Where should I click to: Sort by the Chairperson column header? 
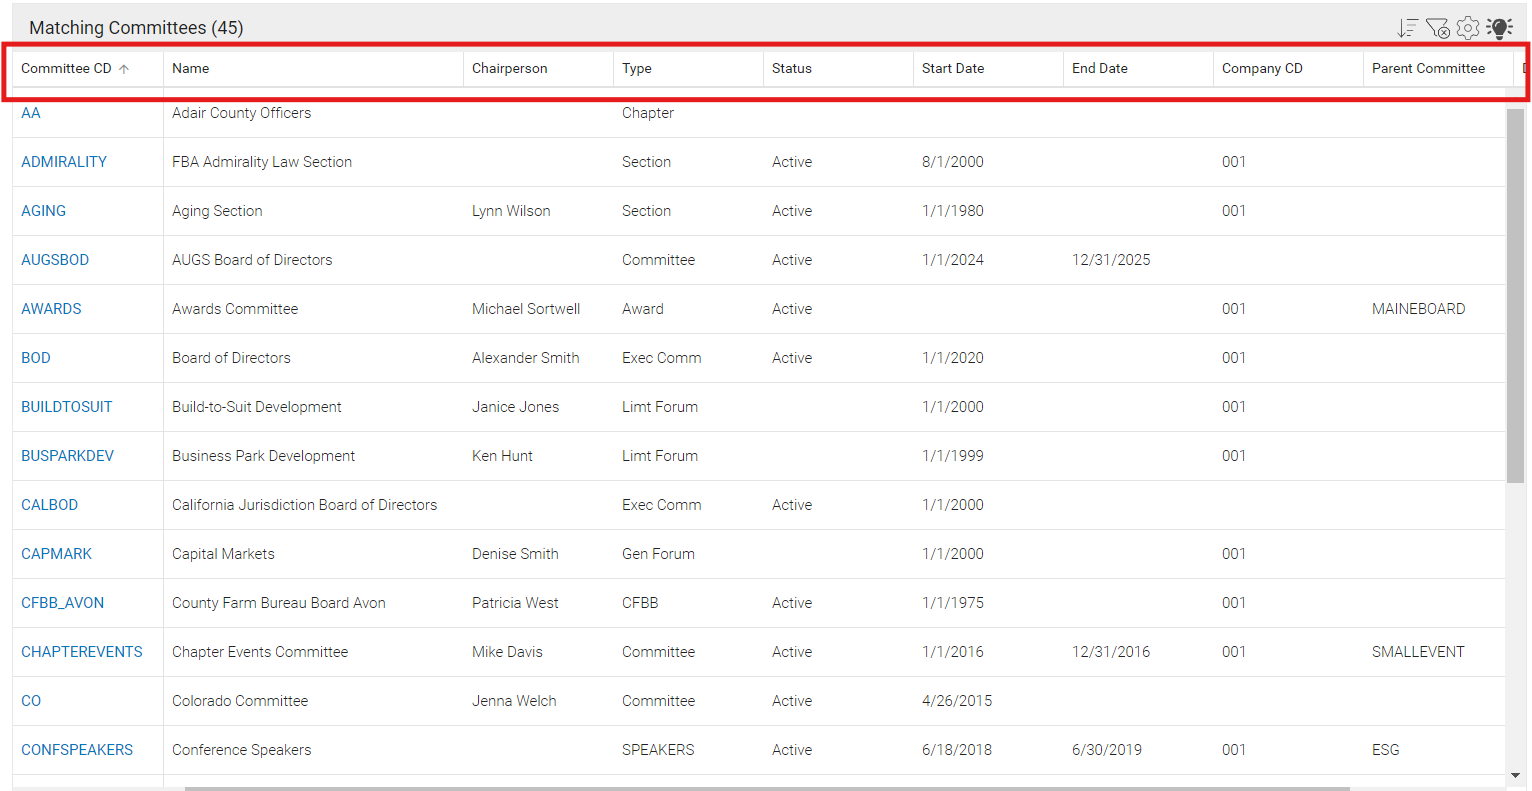(510, 68)
